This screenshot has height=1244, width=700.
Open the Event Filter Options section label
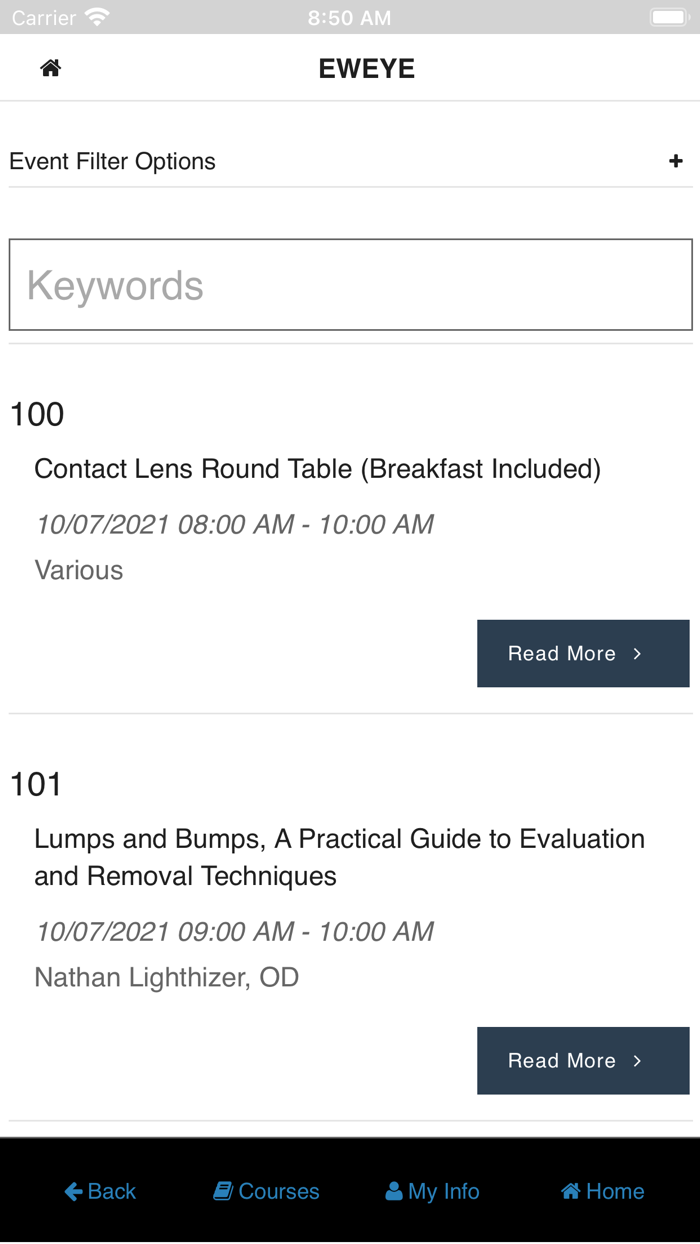point(112,161)
